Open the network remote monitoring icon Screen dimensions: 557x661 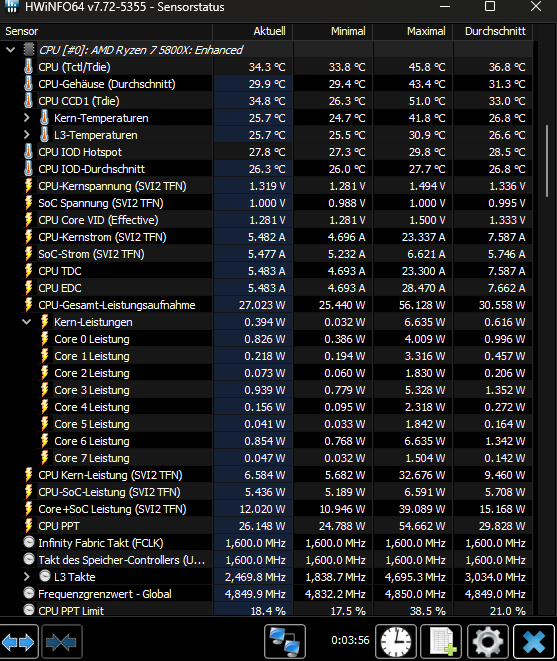tap(285, 642)
